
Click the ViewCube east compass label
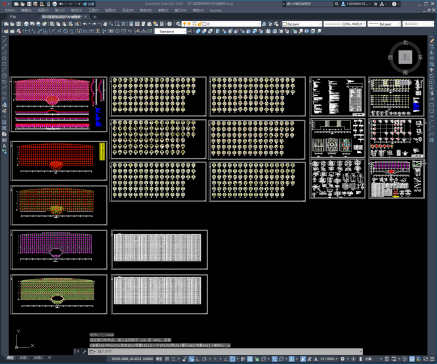tap(420, 57)
